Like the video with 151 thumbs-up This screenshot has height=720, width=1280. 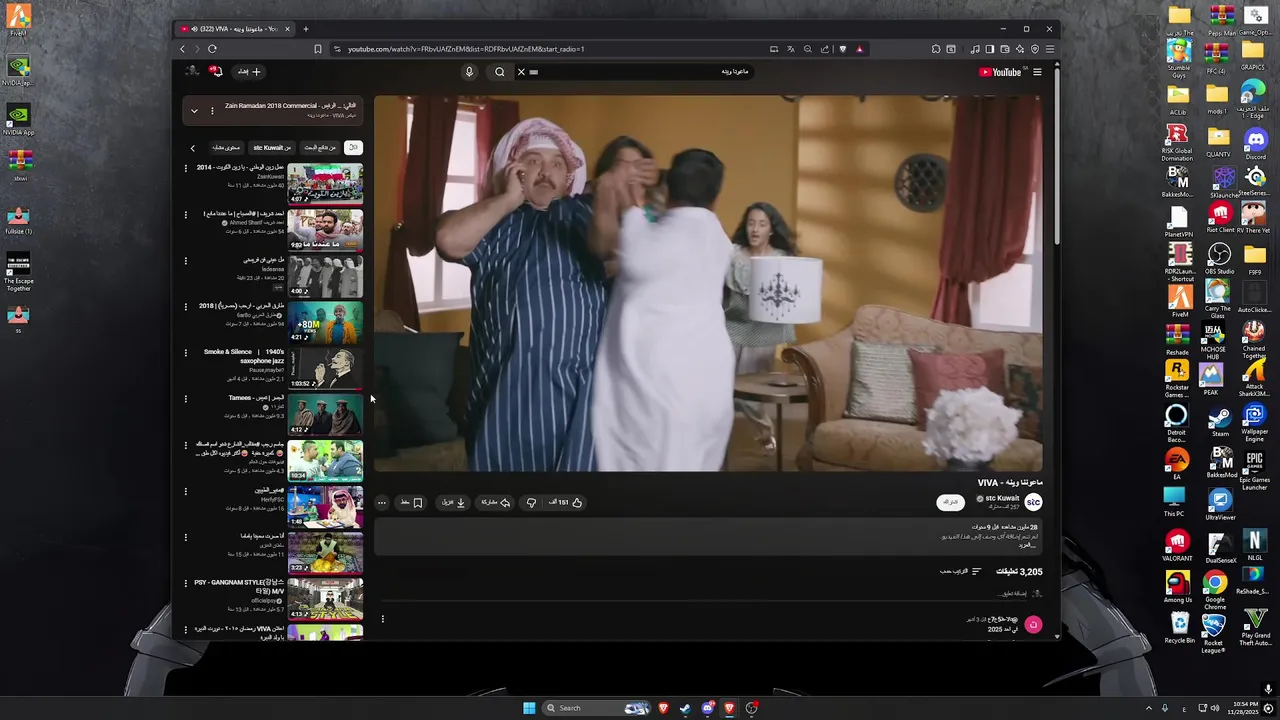pyautogui.click(x=565, y=503)
